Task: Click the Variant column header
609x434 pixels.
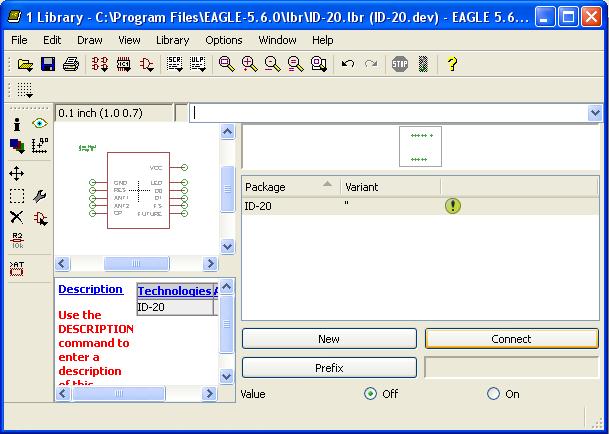Action: [x=391, y=187]
